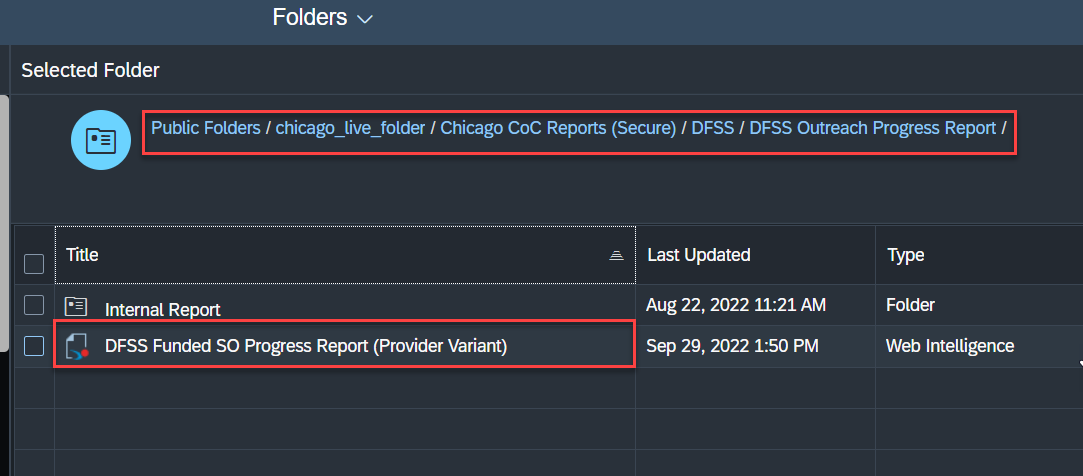Image resolution: width=1083 pixels, height=476 pixels.
Task: Click the Selected Folder round folder icon
Action: click(x=101, y=140)
